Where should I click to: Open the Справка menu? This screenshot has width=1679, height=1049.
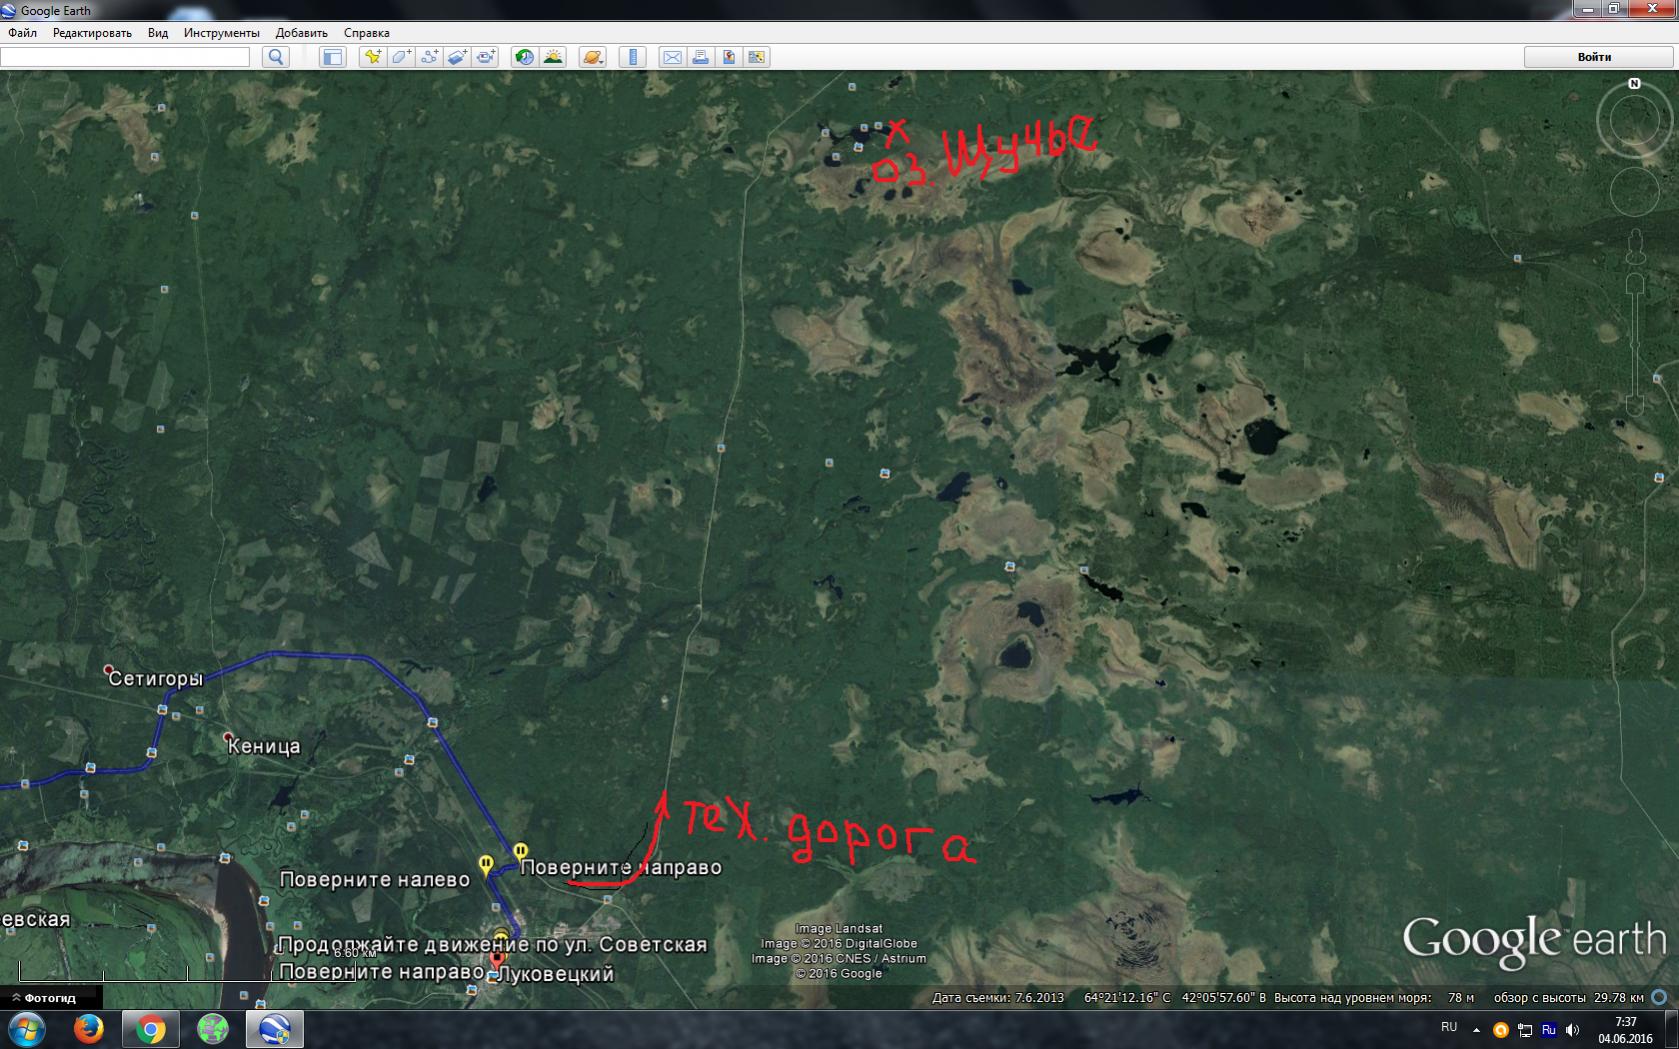click(x=366, y=33)
